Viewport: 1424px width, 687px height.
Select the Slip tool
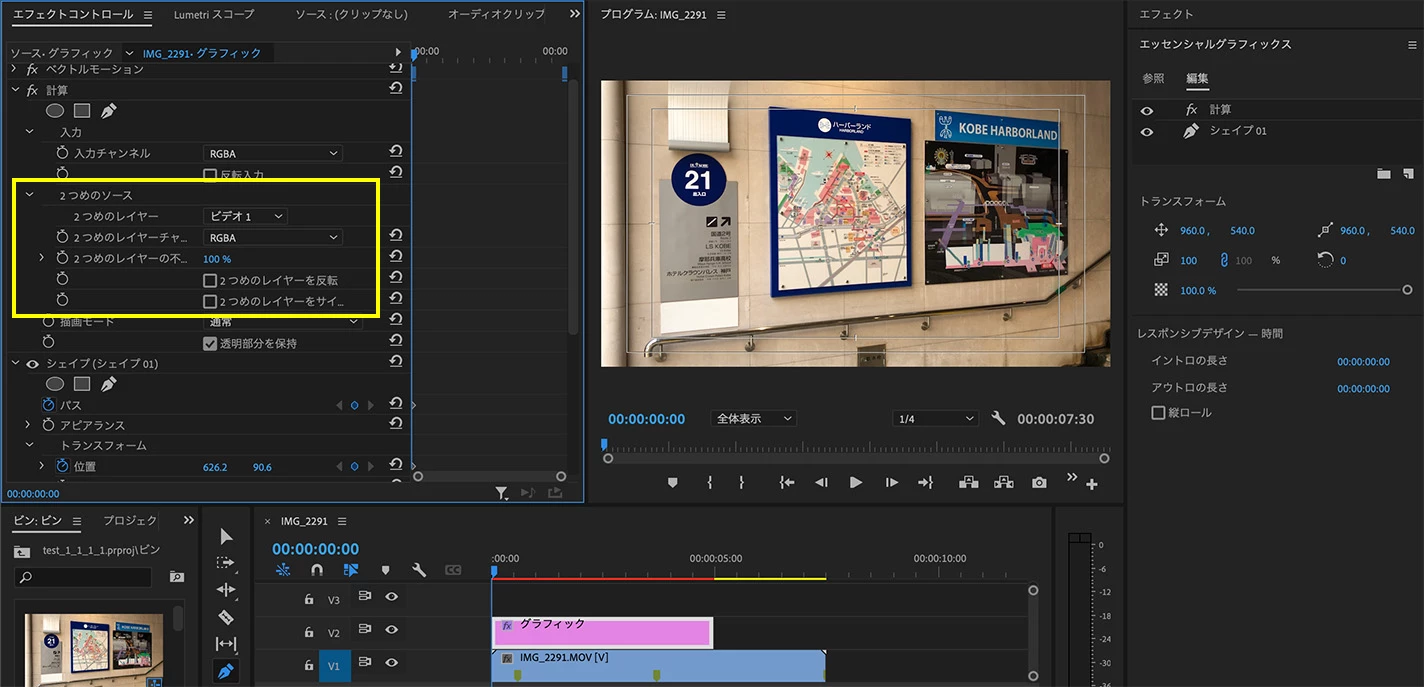click(x=226, y=644)
